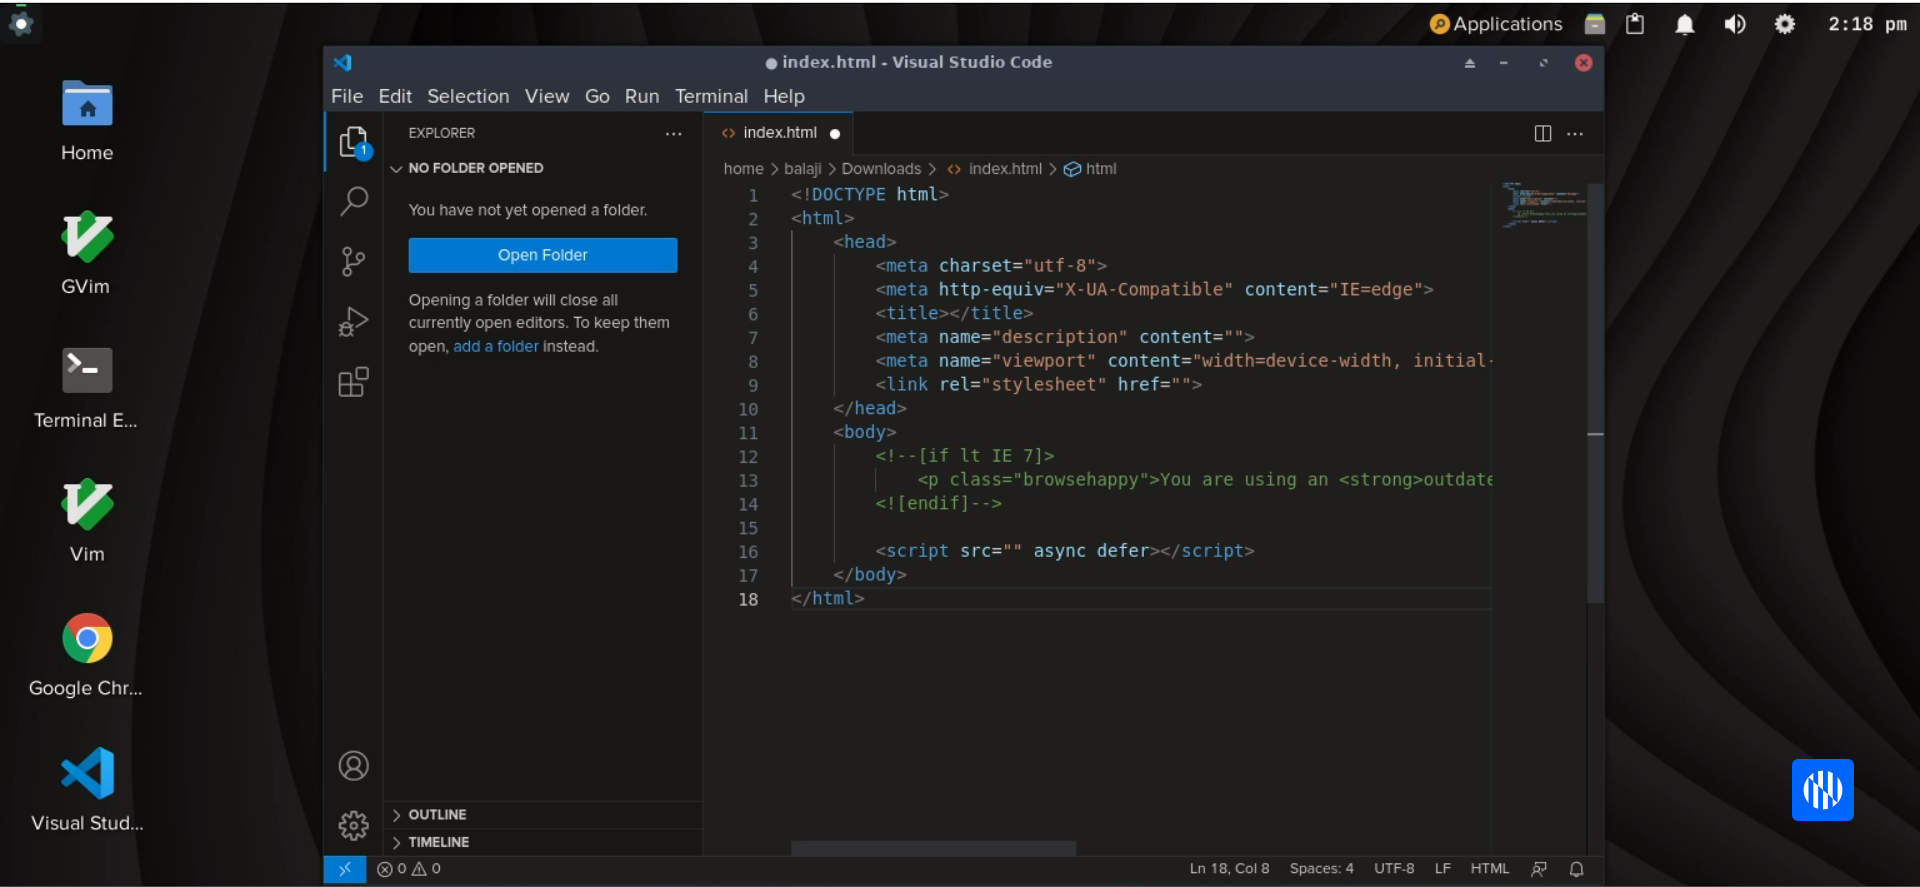Screen dimensions: 1920x887
Task: Open the Search view in activity bar
Action: [354, 201]
